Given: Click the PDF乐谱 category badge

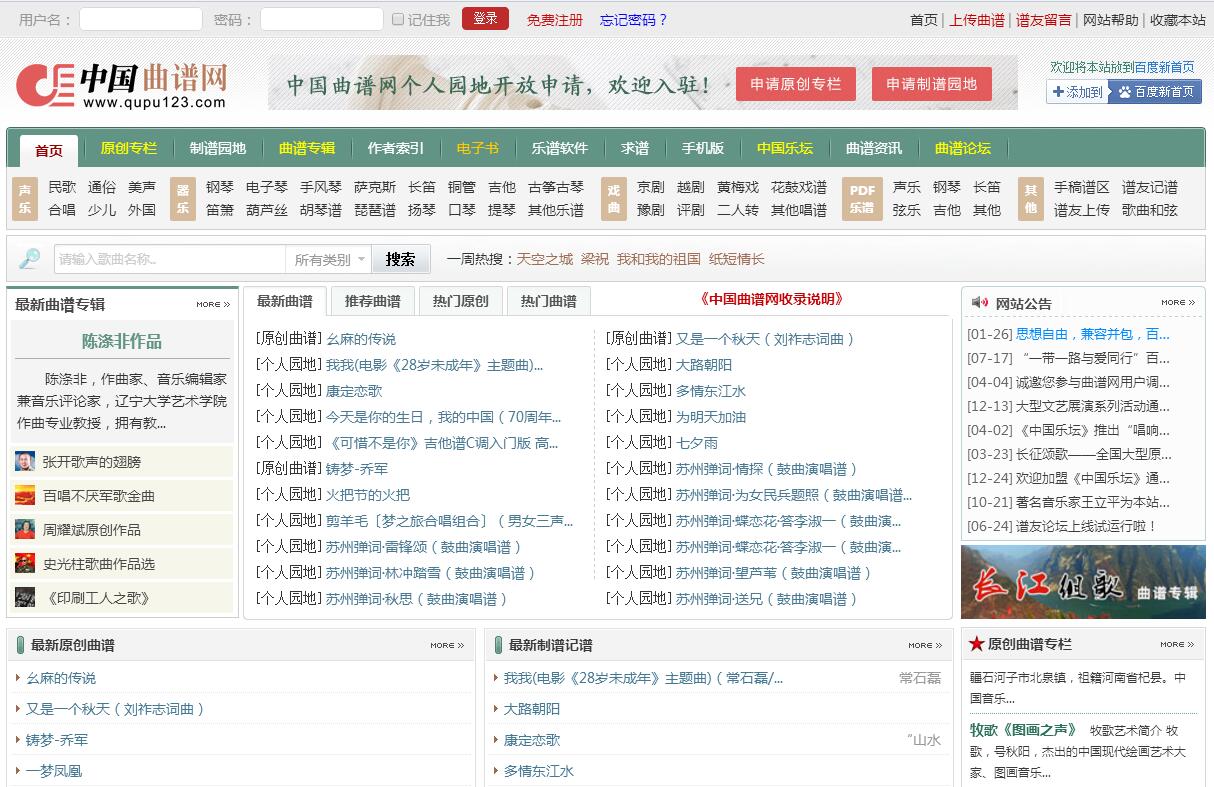Looking at the screenshot, I should (x=861, y=198).
